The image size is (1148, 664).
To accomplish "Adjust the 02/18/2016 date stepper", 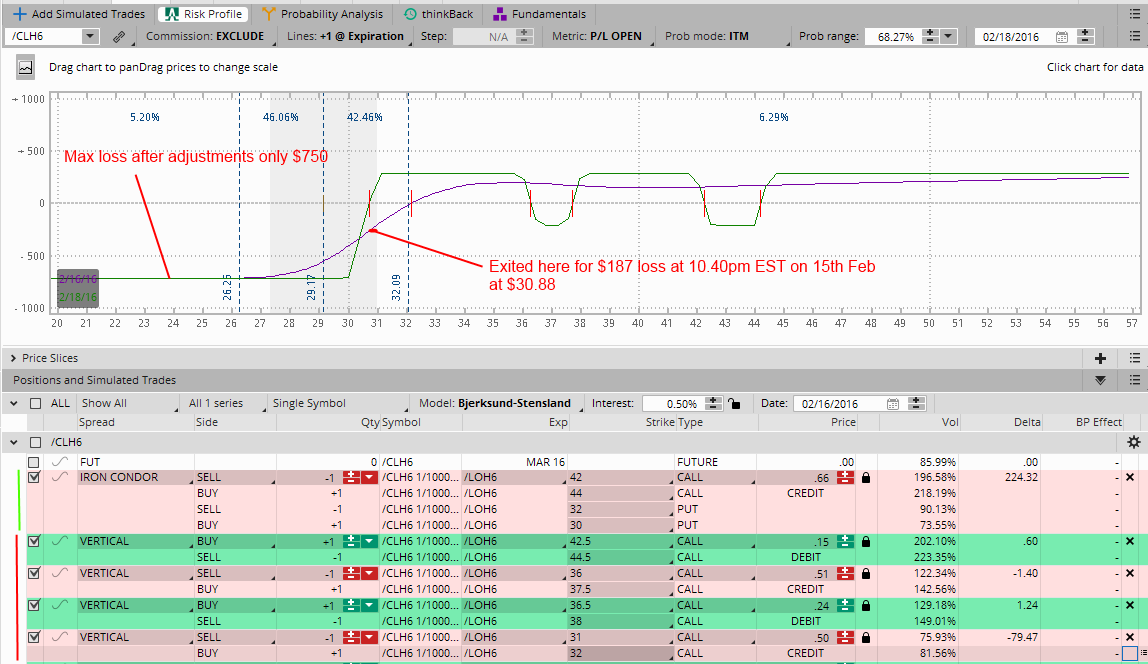I will tap(1085, 37).
